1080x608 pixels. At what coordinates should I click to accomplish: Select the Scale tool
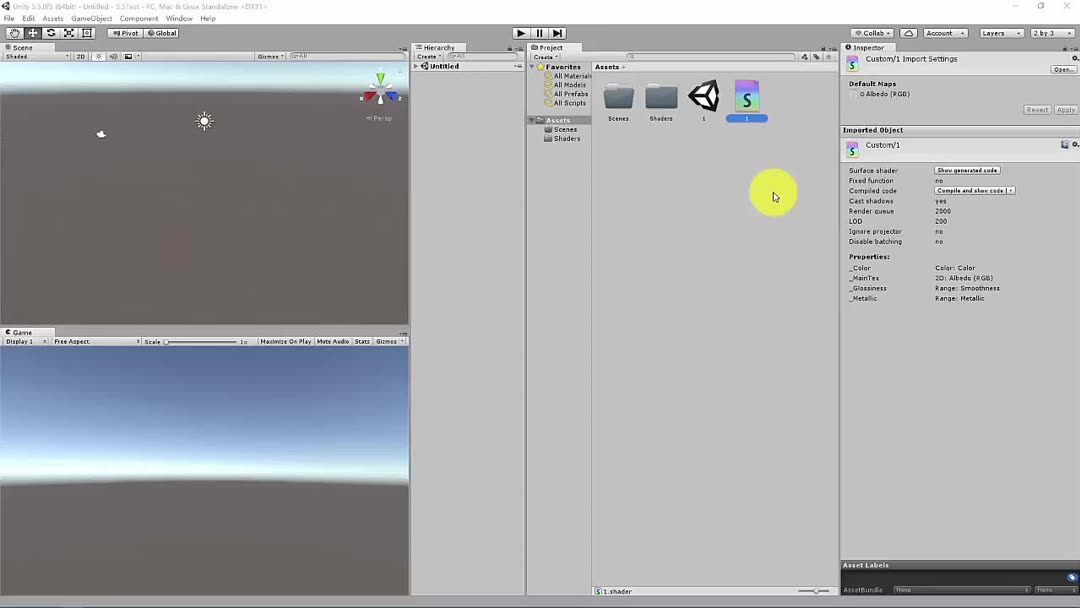coord(68,33)
